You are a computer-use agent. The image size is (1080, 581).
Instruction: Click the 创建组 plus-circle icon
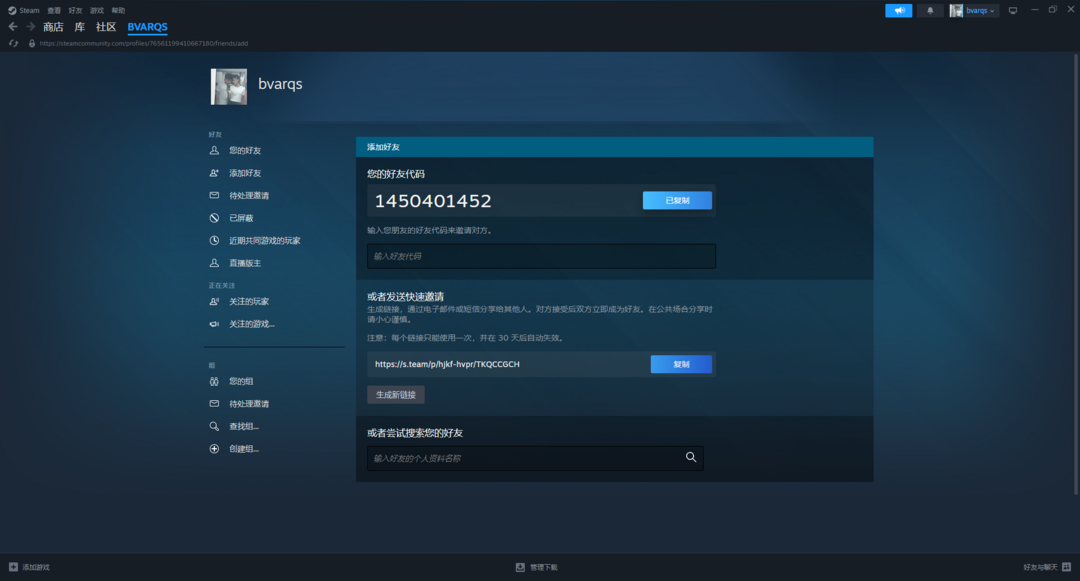214,449
